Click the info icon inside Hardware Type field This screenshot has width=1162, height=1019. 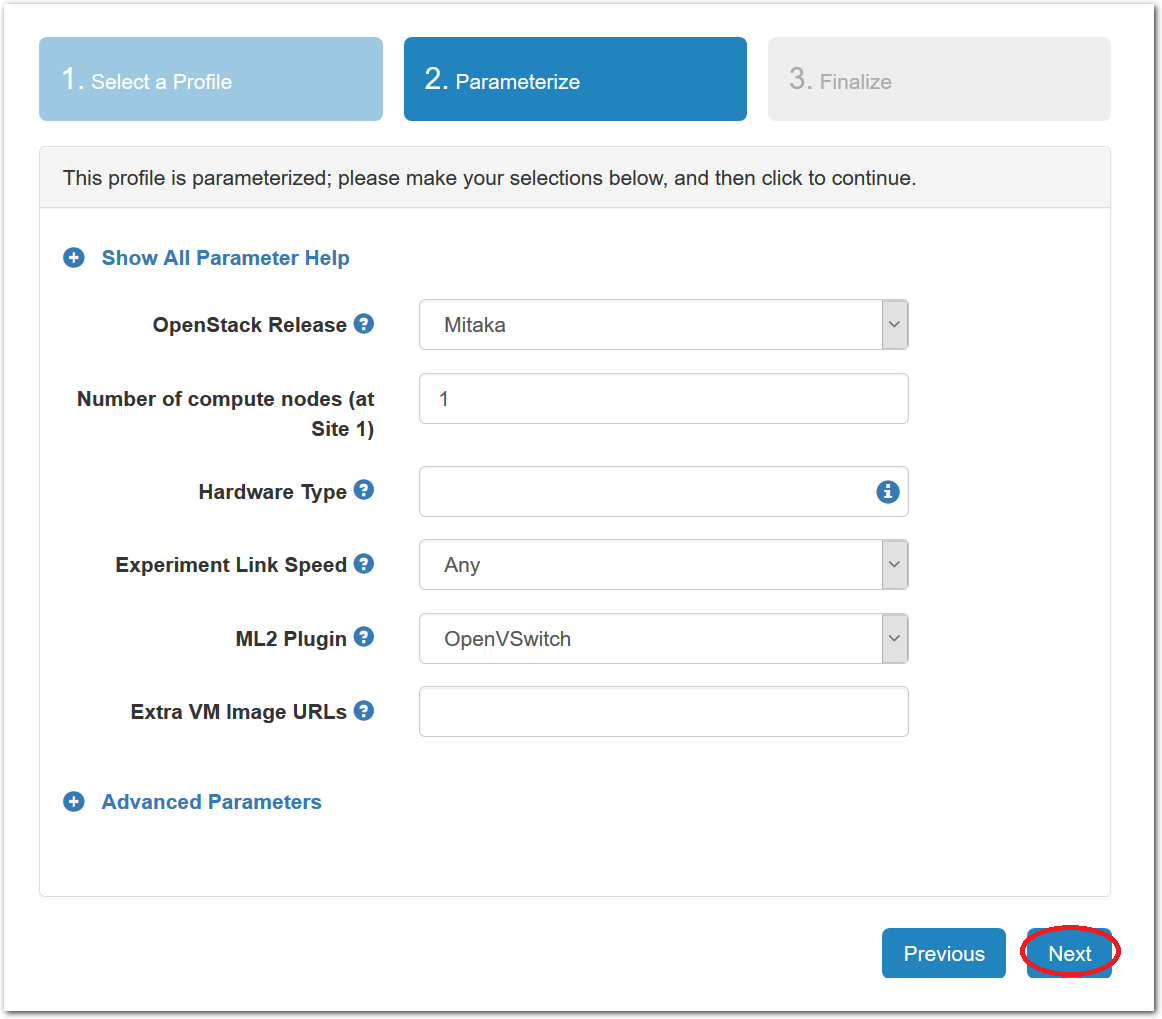888,491
